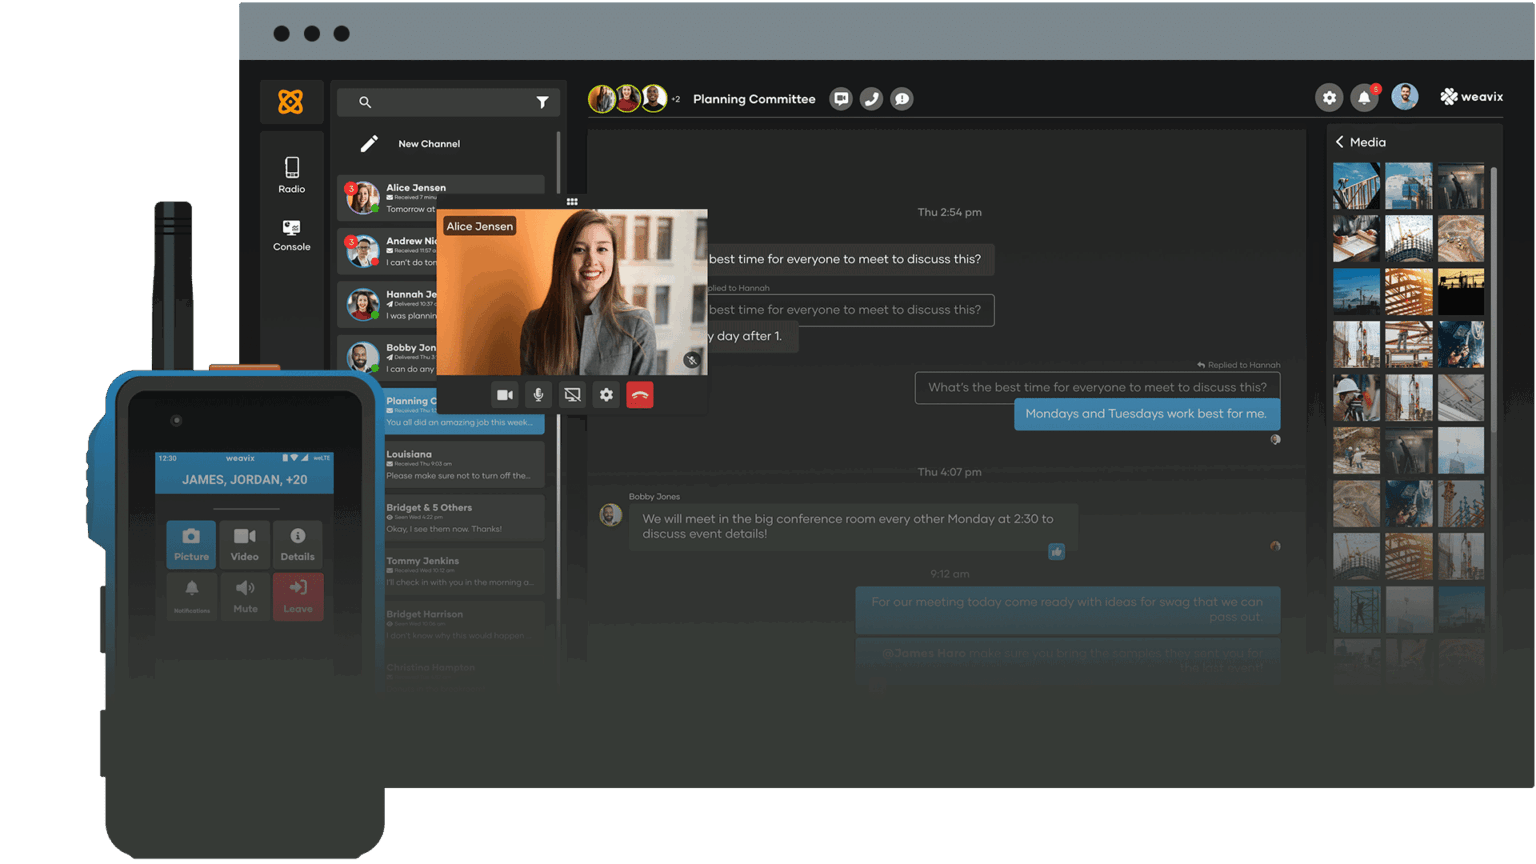
Task: Collapse the Media panel with the back chevron
Action: (1340, 142)
